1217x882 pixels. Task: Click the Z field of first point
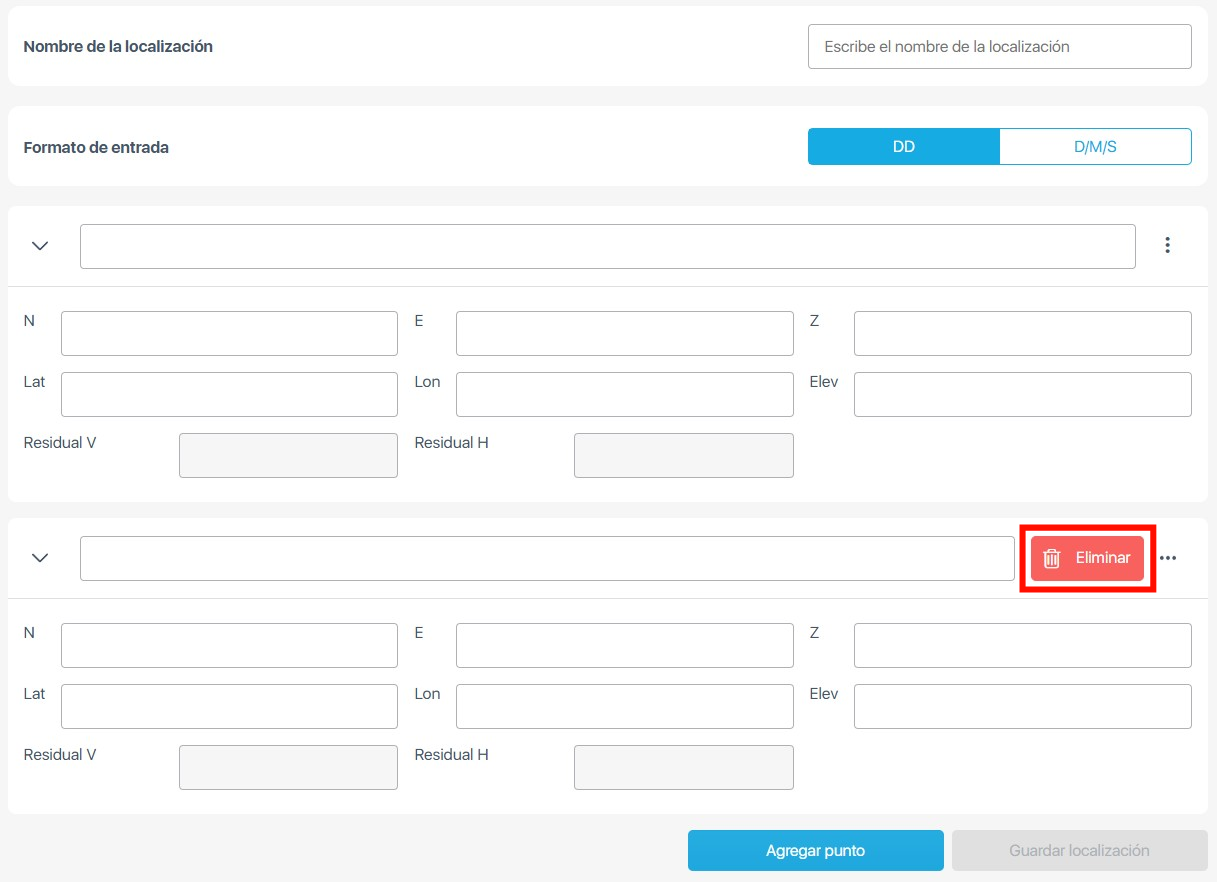click(x=1022, y=333)
